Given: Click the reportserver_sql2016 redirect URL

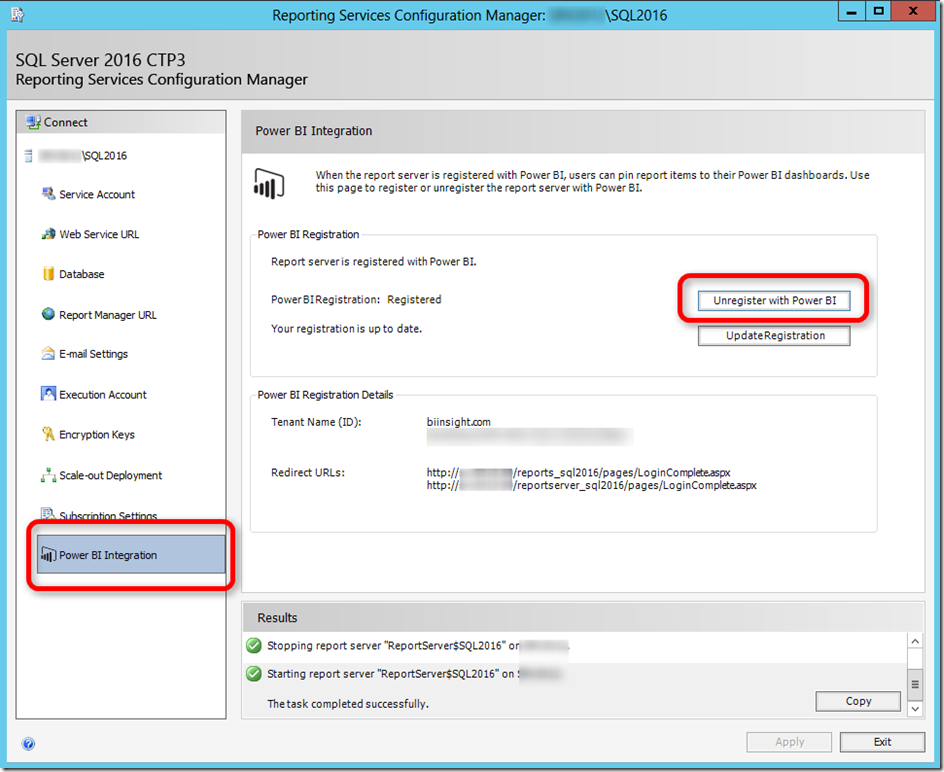Looking at the screenshot, I should (591, 485).
